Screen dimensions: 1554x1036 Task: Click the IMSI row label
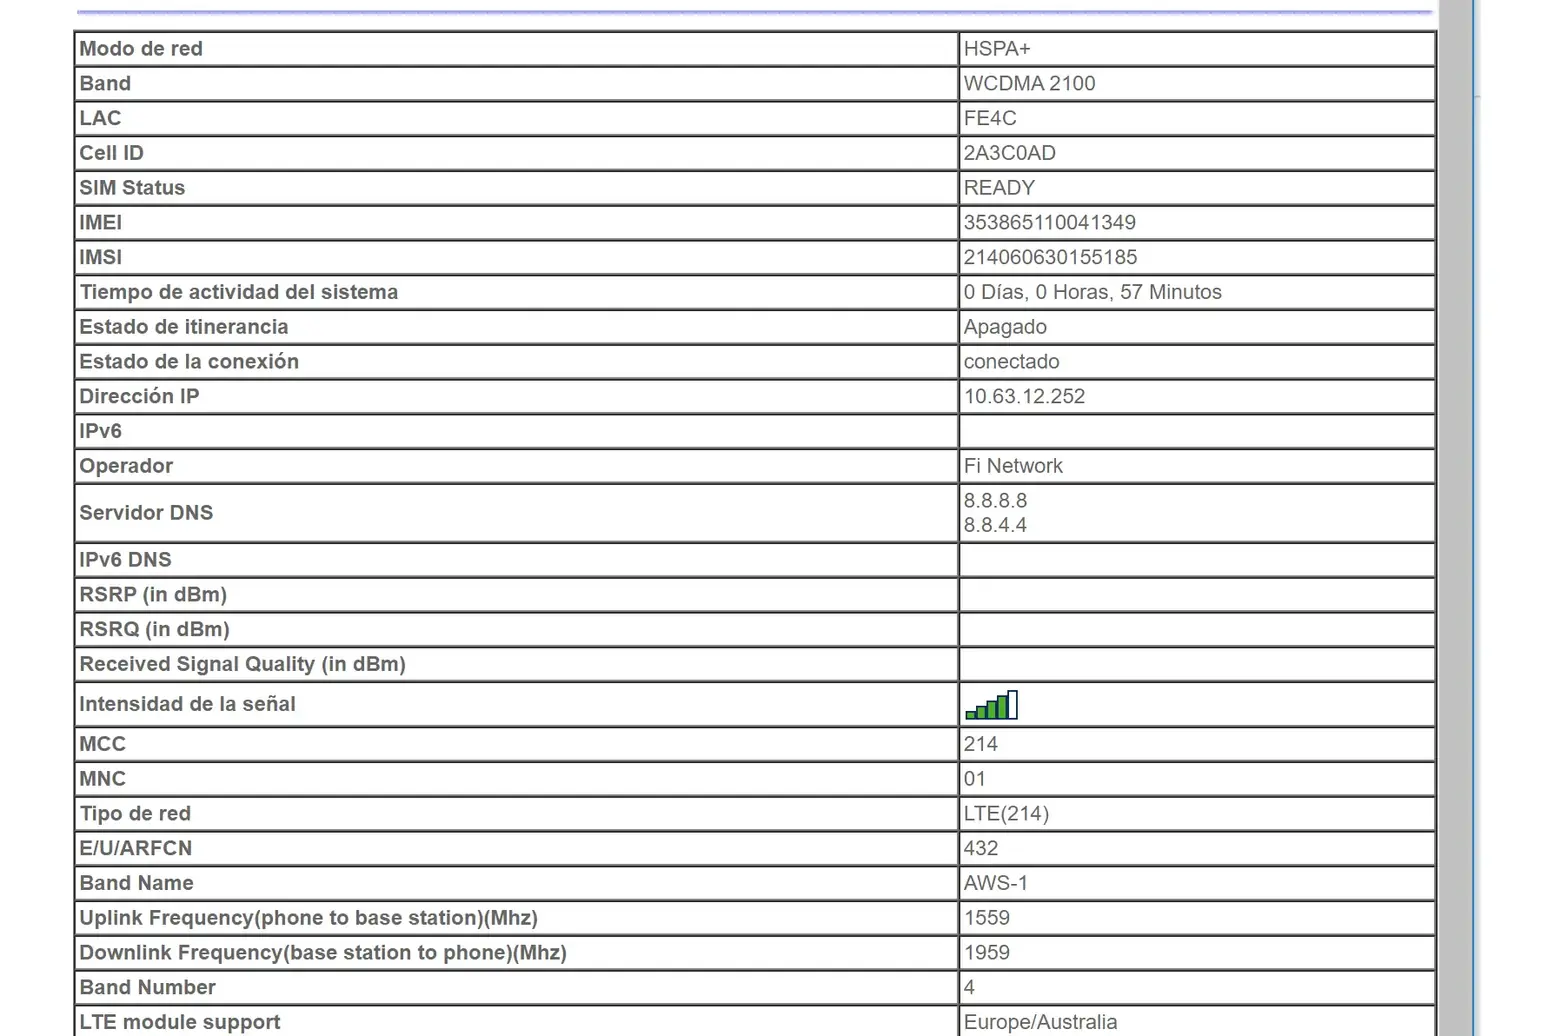[x=101, y=258]
